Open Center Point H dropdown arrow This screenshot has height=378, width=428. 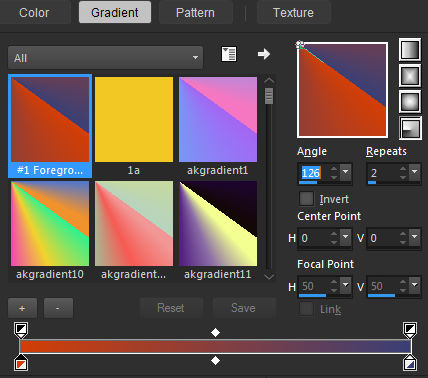(x=346, y=237)
